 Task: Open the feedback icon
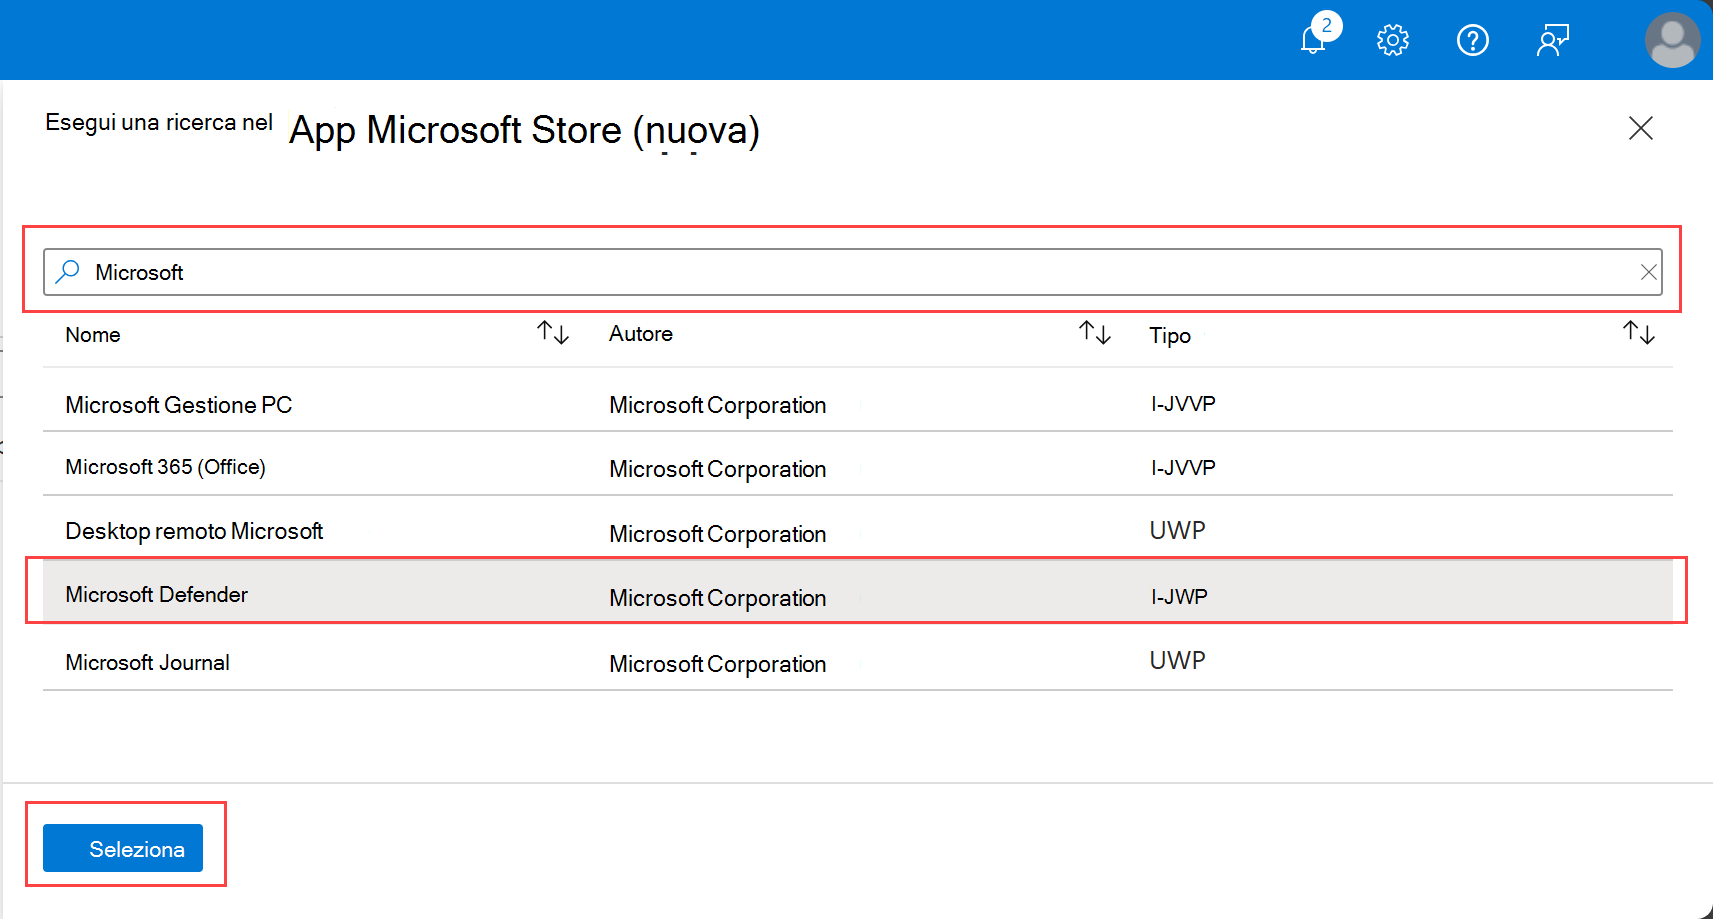(x=1553, y=40)
